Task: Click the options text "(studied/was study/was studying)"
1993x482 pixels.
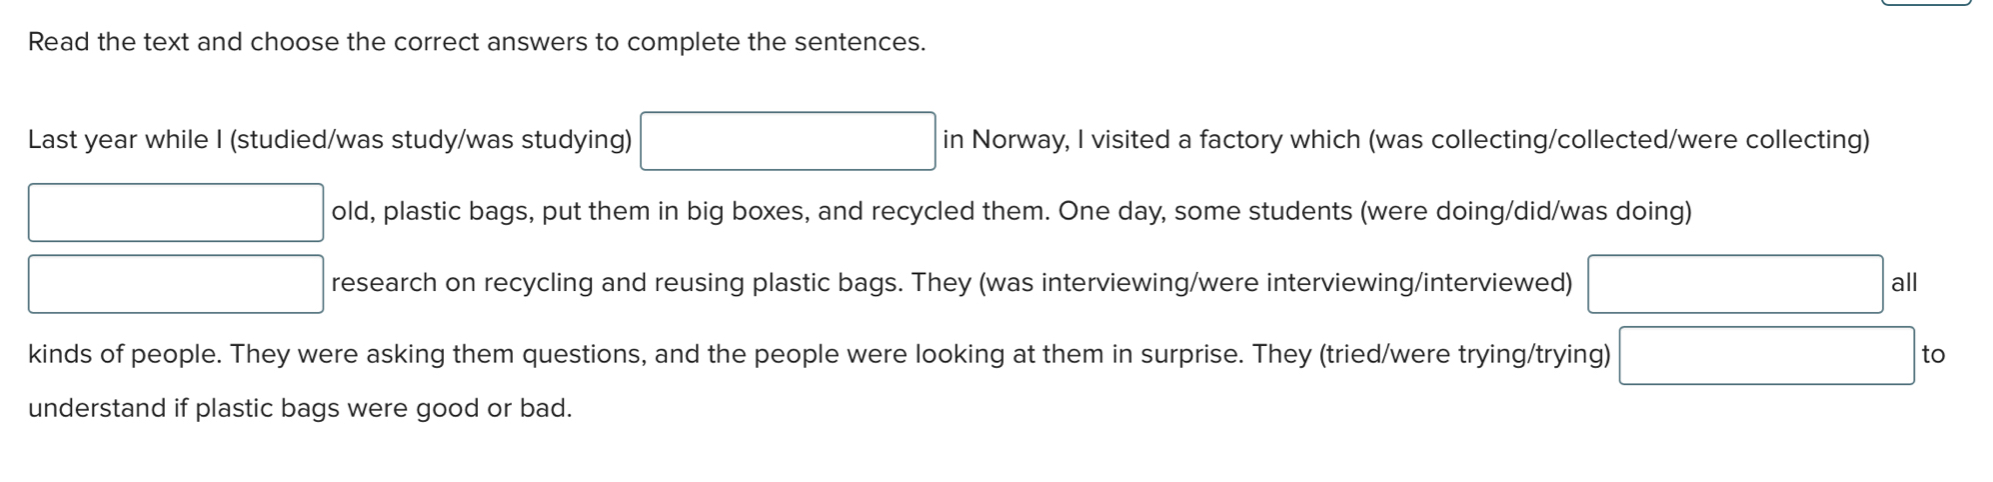Action: tap(431, 140)
